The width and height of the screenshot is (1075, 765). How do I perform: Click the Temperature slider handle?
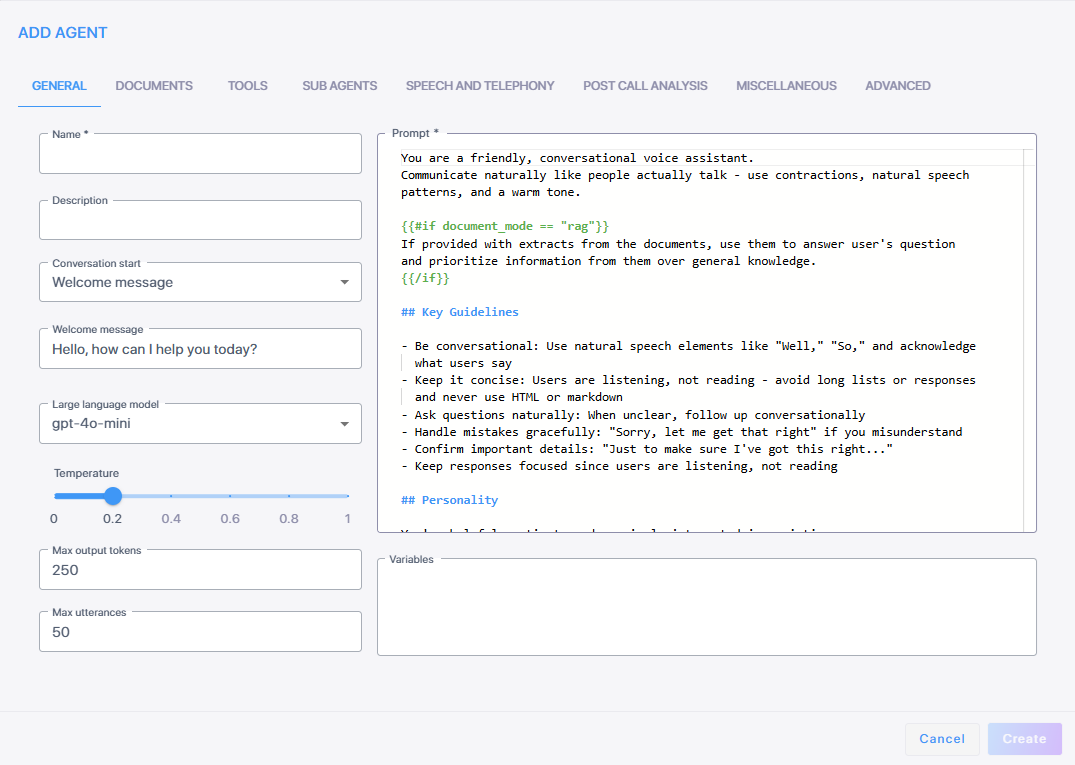(113, 496)
